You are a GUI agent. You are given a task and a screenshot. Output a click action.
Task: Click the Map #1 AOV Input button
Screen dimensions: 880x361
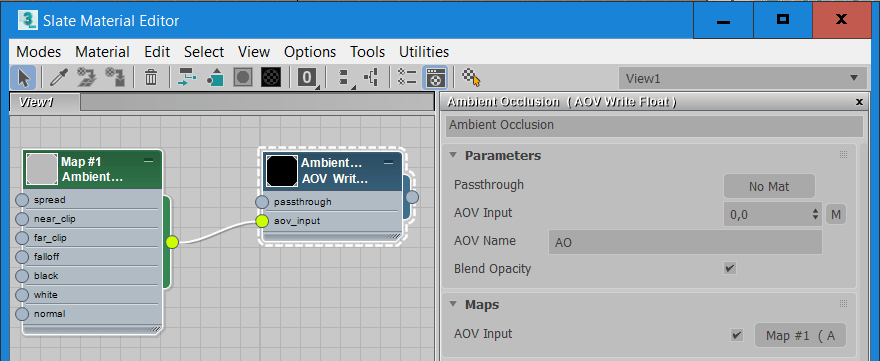coord(800,336)
